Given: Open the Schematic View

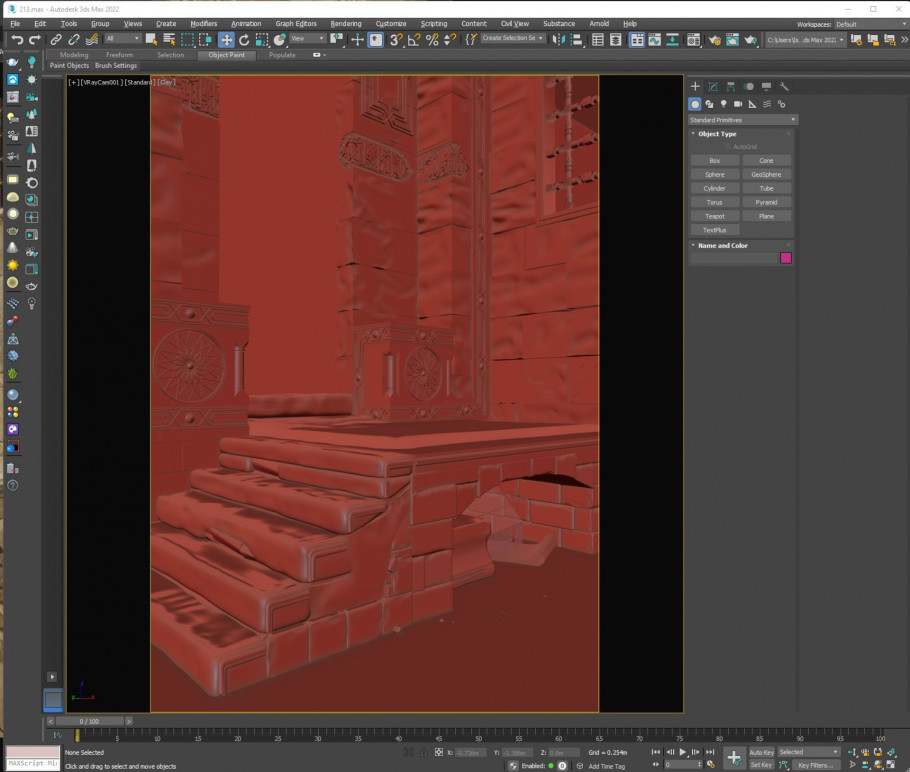Looking at the screenshot, I should pos(673,39).
